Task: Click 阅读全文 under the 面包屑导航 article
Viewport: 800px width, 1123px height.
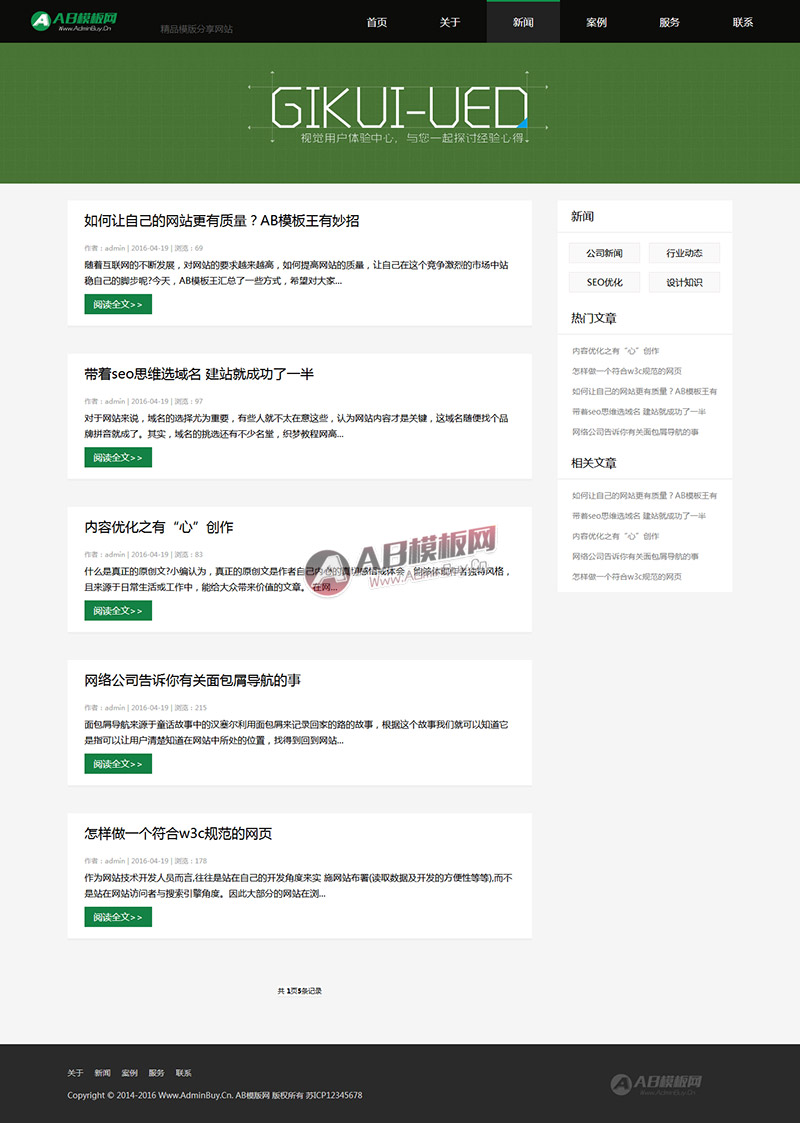Action: tap(118, 763)
